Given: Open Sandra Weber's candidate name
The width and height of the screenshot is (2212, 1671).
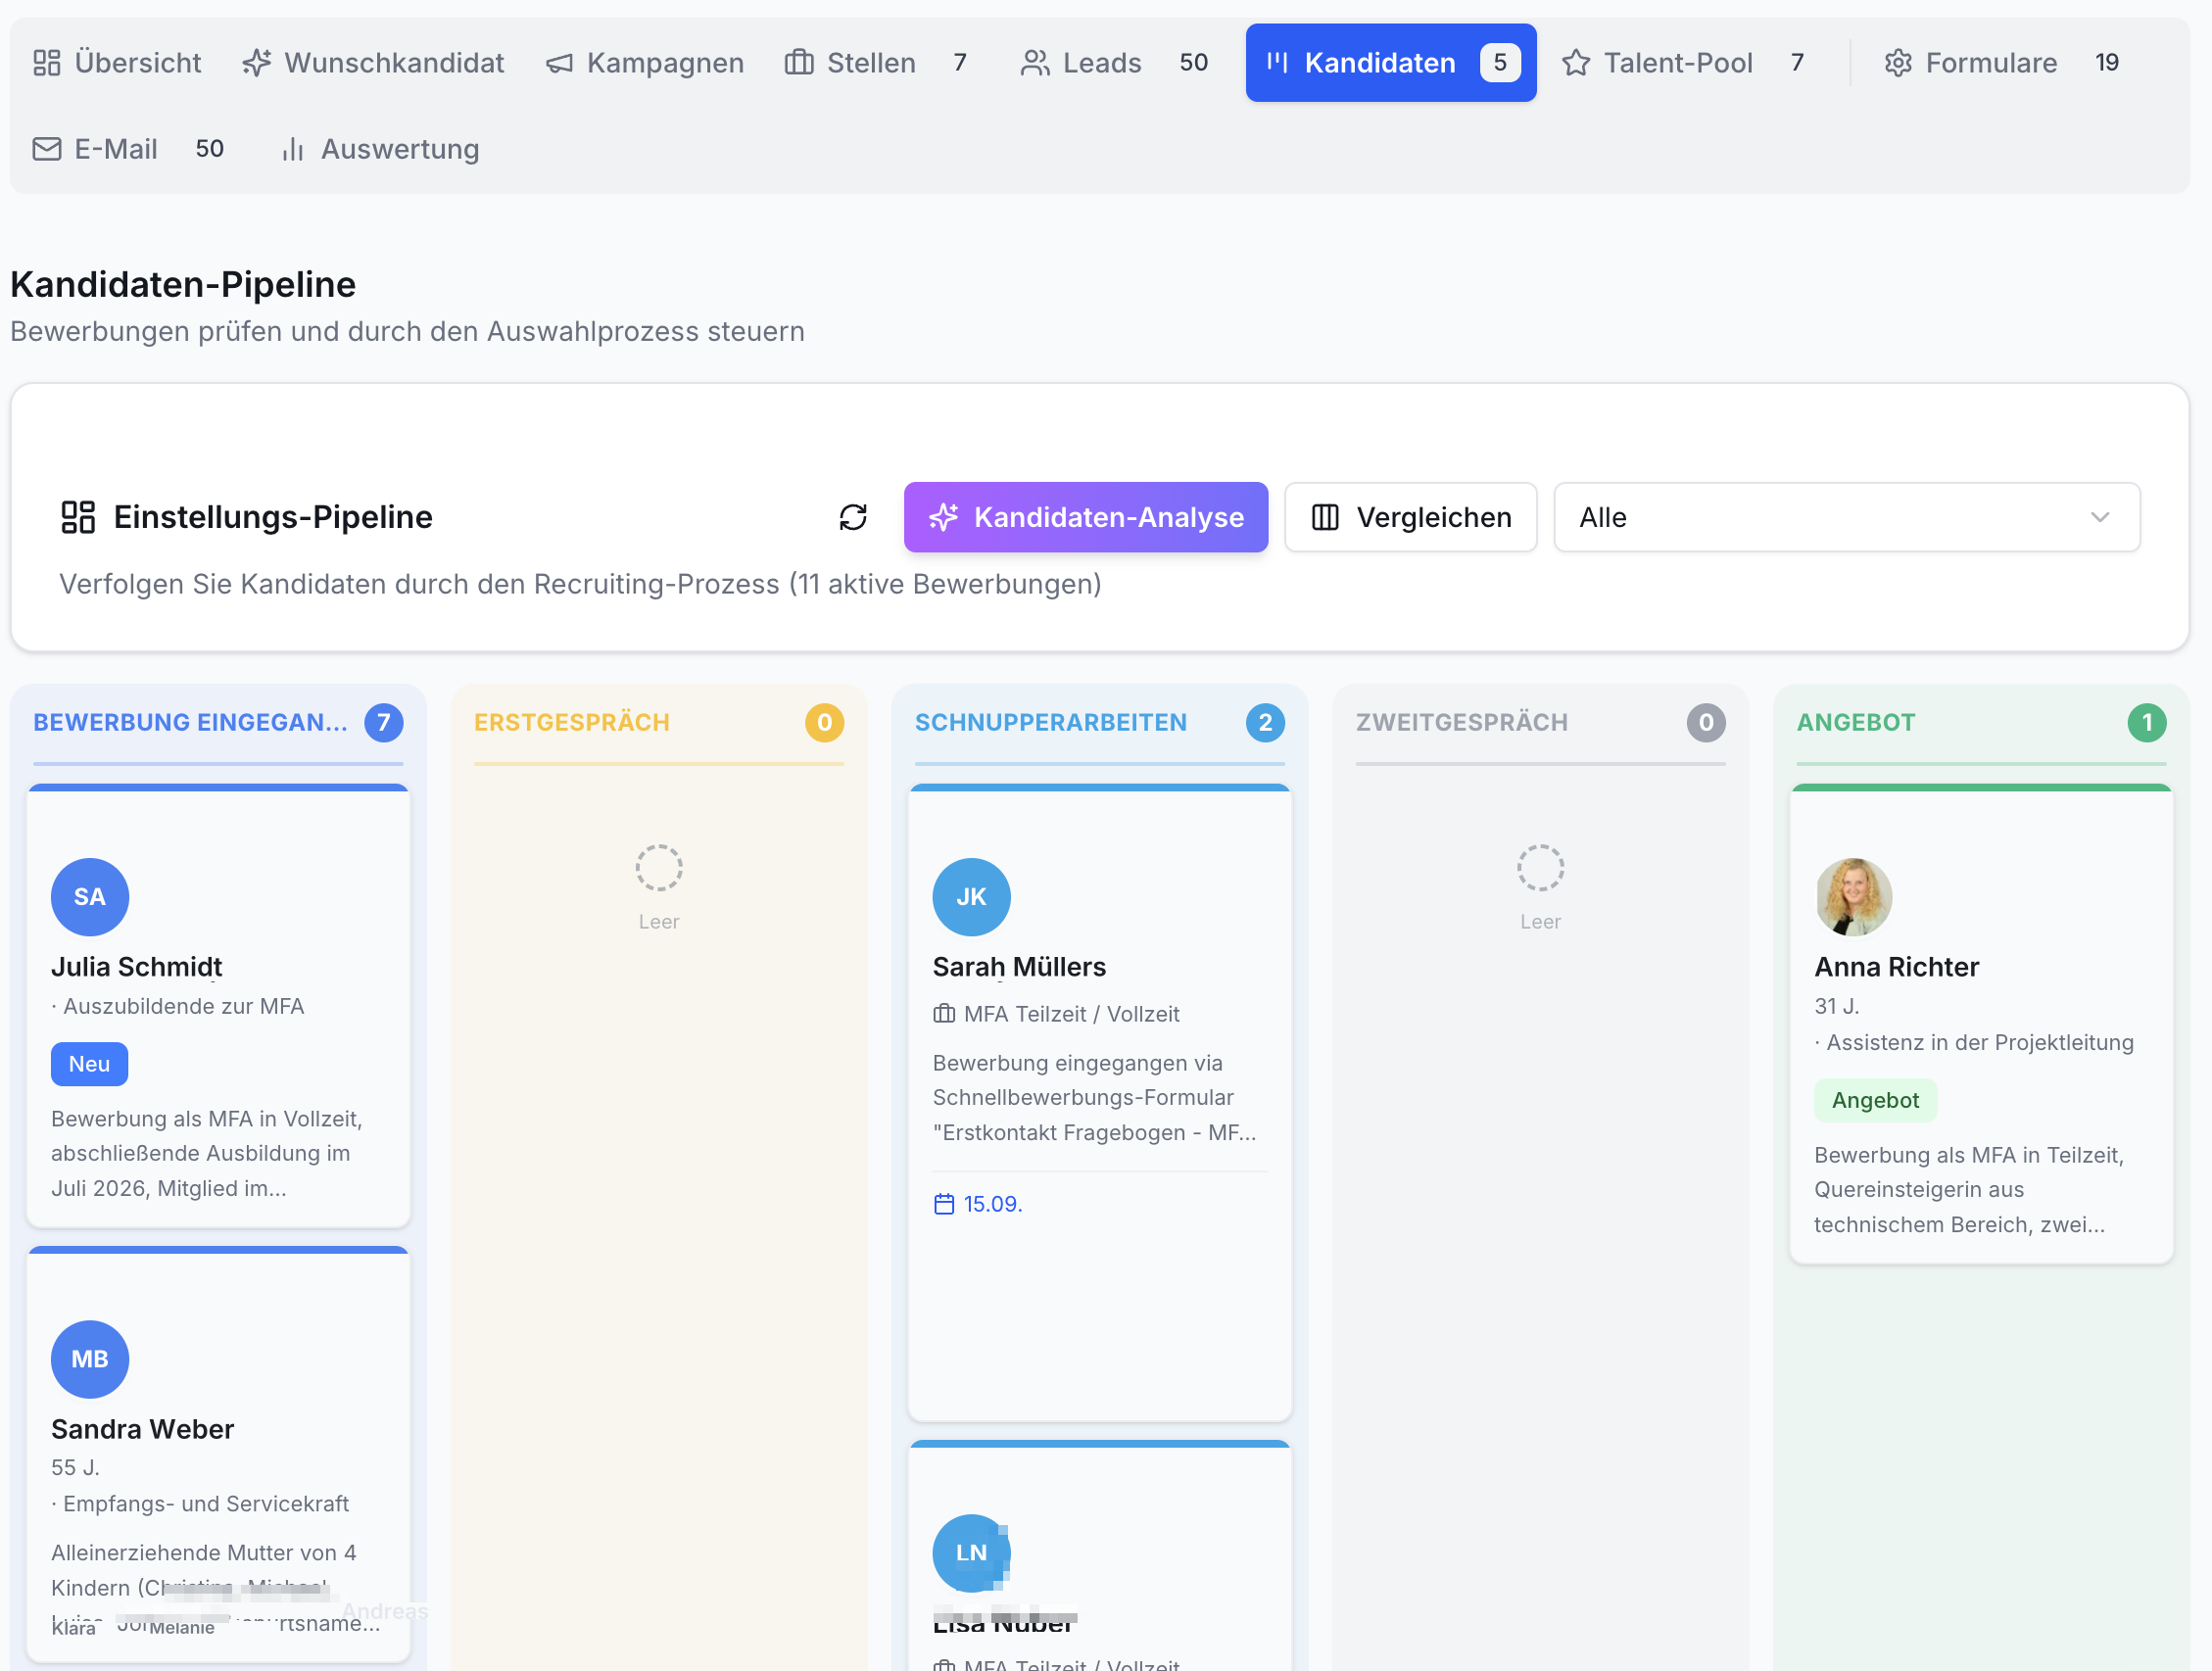Looking at the screenshot, I should [x=143, y=1428].
